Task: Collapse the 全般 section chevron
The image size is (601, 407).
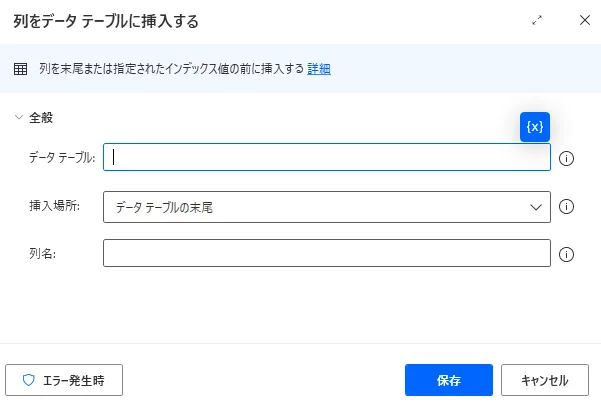Action: click(x=19, y=117)
